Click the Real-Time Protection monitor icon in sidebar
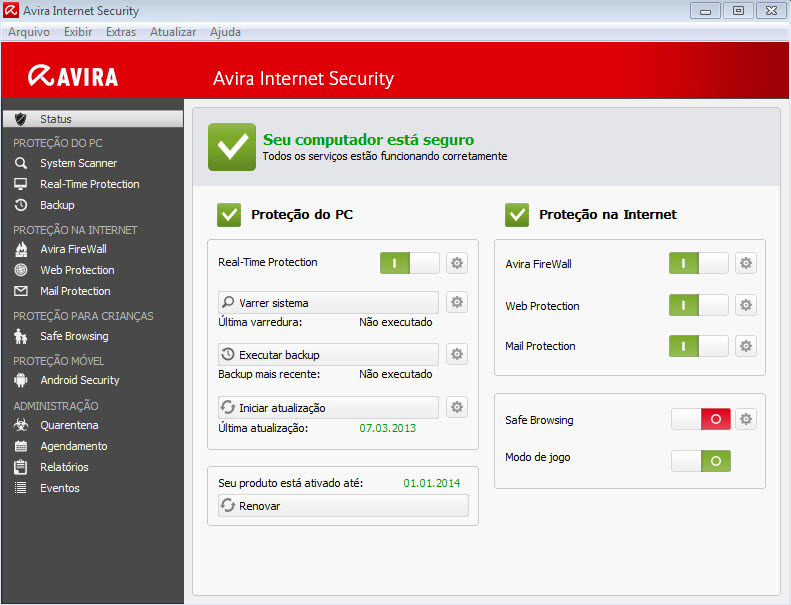The width and height of the screenshot is (791, 605). pyautogui.click(x=21, y=184)
